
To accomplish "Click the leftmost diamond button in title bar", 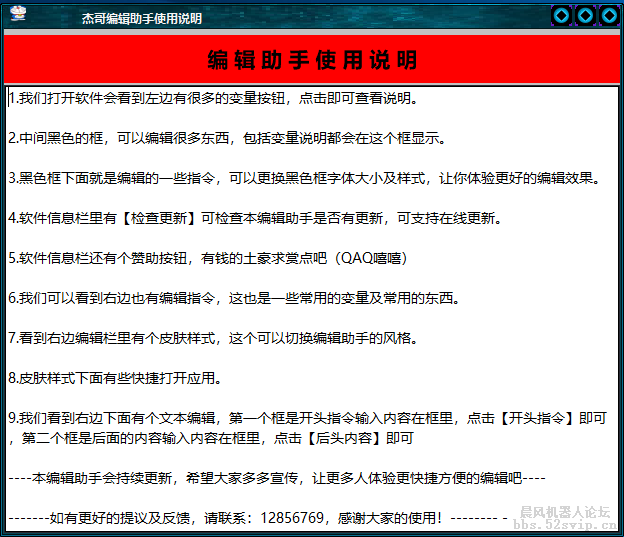I will pyautogui.click(x=562, y=16).
